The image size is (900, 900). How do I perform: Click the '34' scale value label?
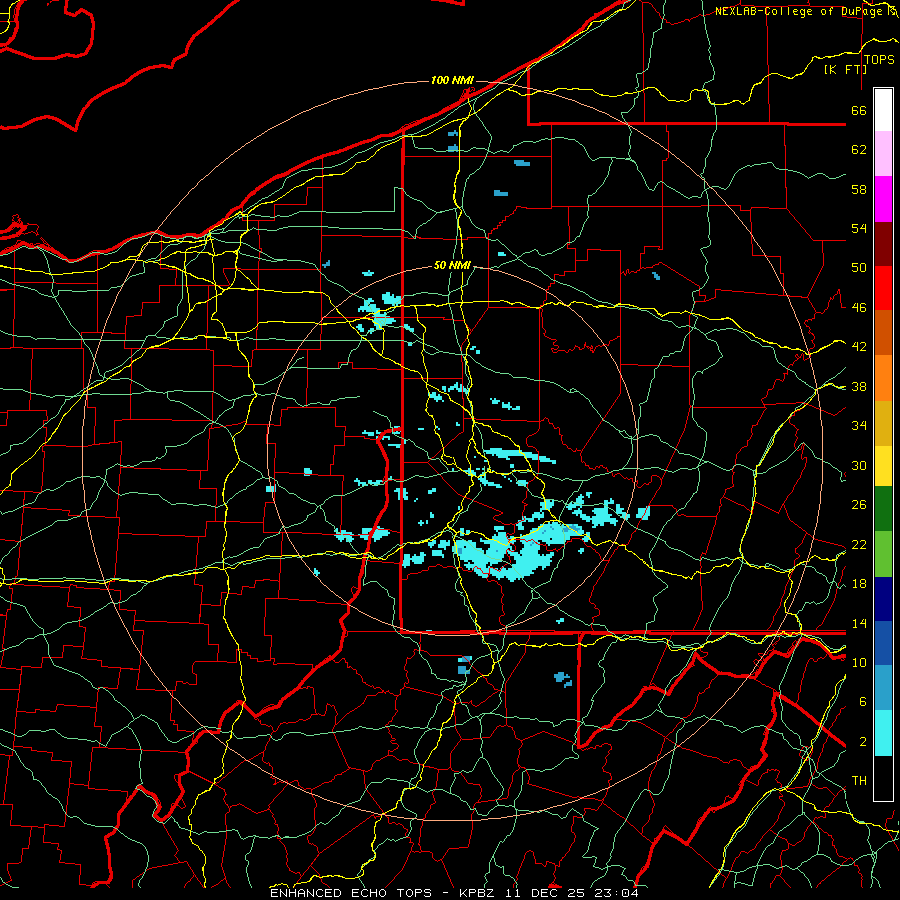point(859,426)
